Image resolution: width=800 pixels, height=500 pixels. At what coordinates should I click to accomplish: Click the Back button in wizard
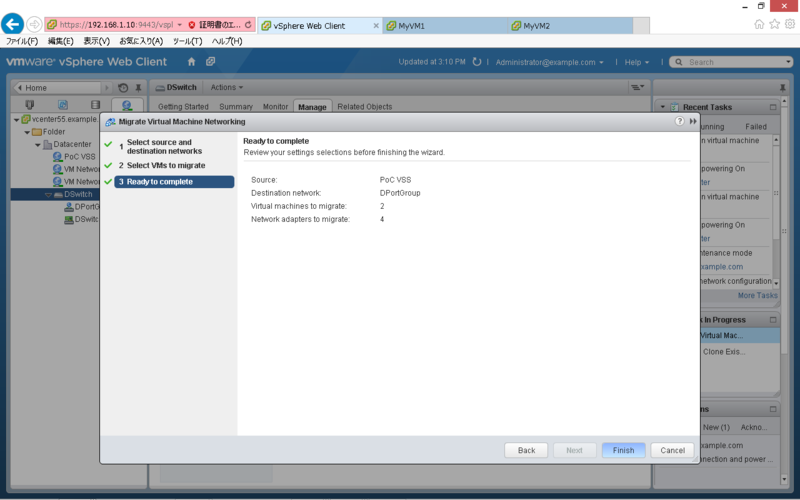point(526,451)
